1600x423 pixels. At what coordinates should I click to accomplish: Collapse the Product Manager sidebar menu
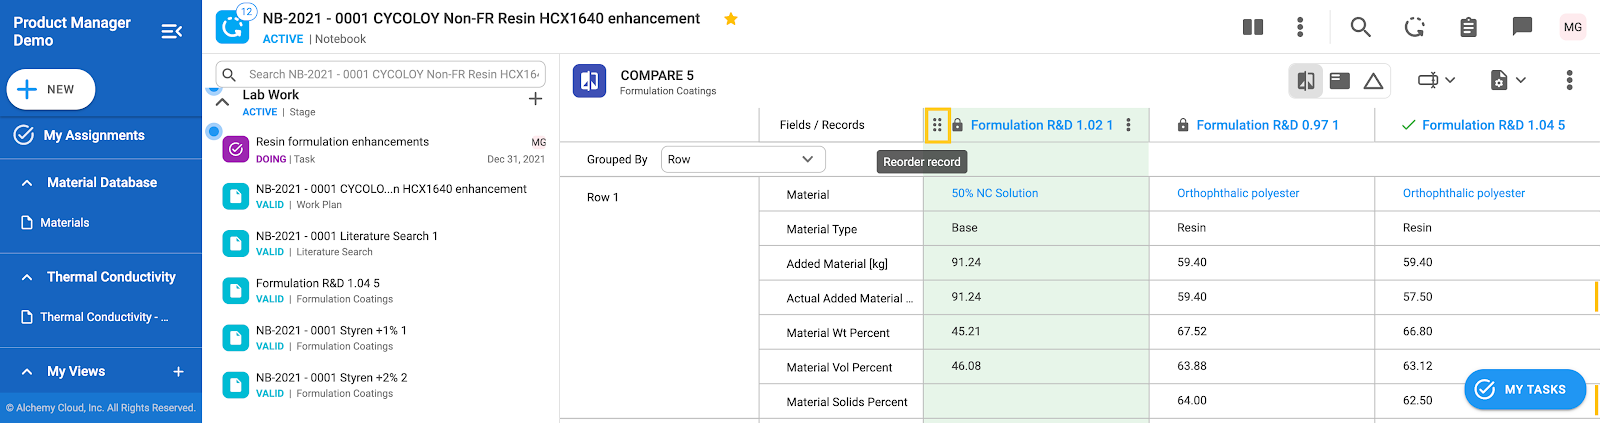(171, 31)
